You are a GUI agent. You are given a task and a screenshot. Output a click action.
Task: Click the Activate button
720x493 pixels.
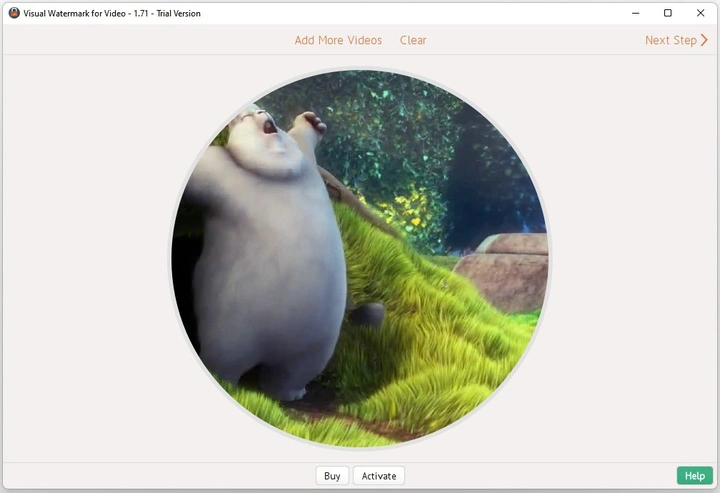pyautogui.click(x=379, y=476)
